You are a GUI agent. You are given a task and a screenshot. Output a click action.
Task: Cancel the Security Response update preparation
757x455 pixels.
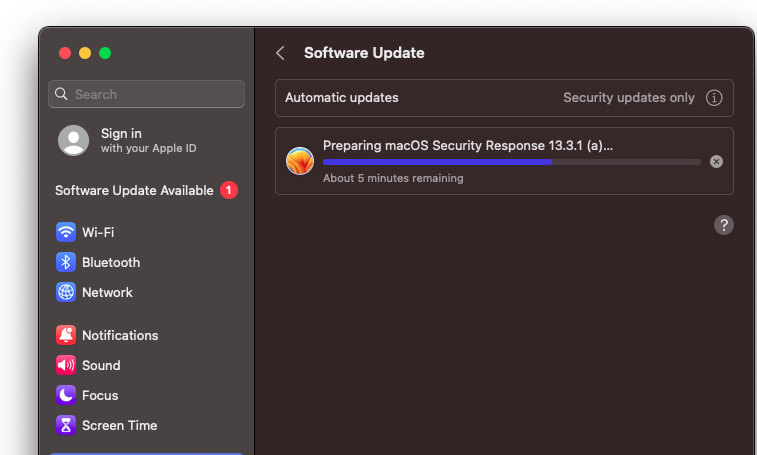tap(716, 161)
